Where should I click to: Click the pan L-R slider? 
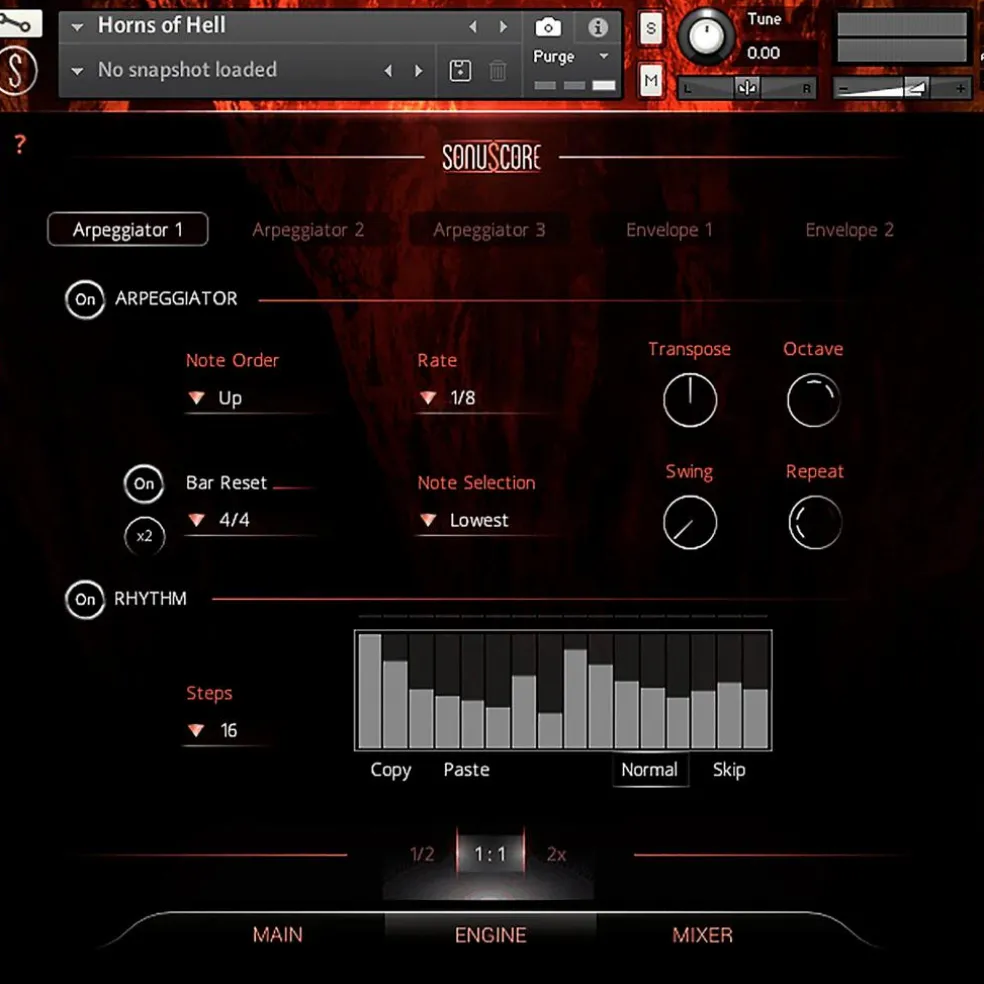click(x=747, y=88)
